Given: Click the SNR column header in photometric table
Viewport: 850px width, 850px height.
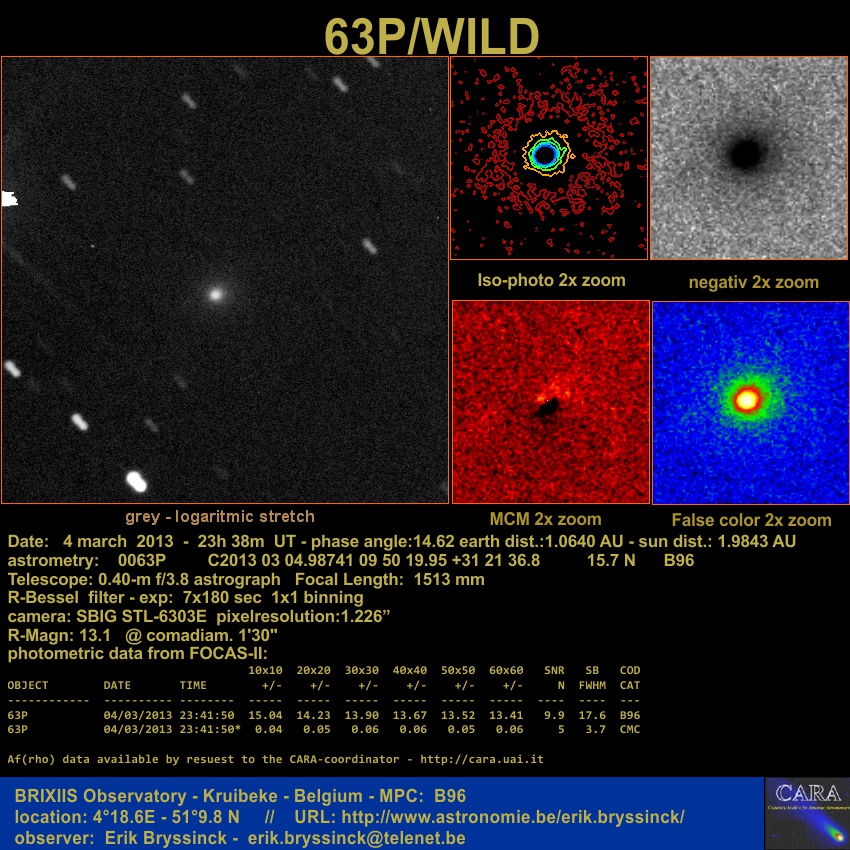Looking at the screenshot, I should [553, 670].
